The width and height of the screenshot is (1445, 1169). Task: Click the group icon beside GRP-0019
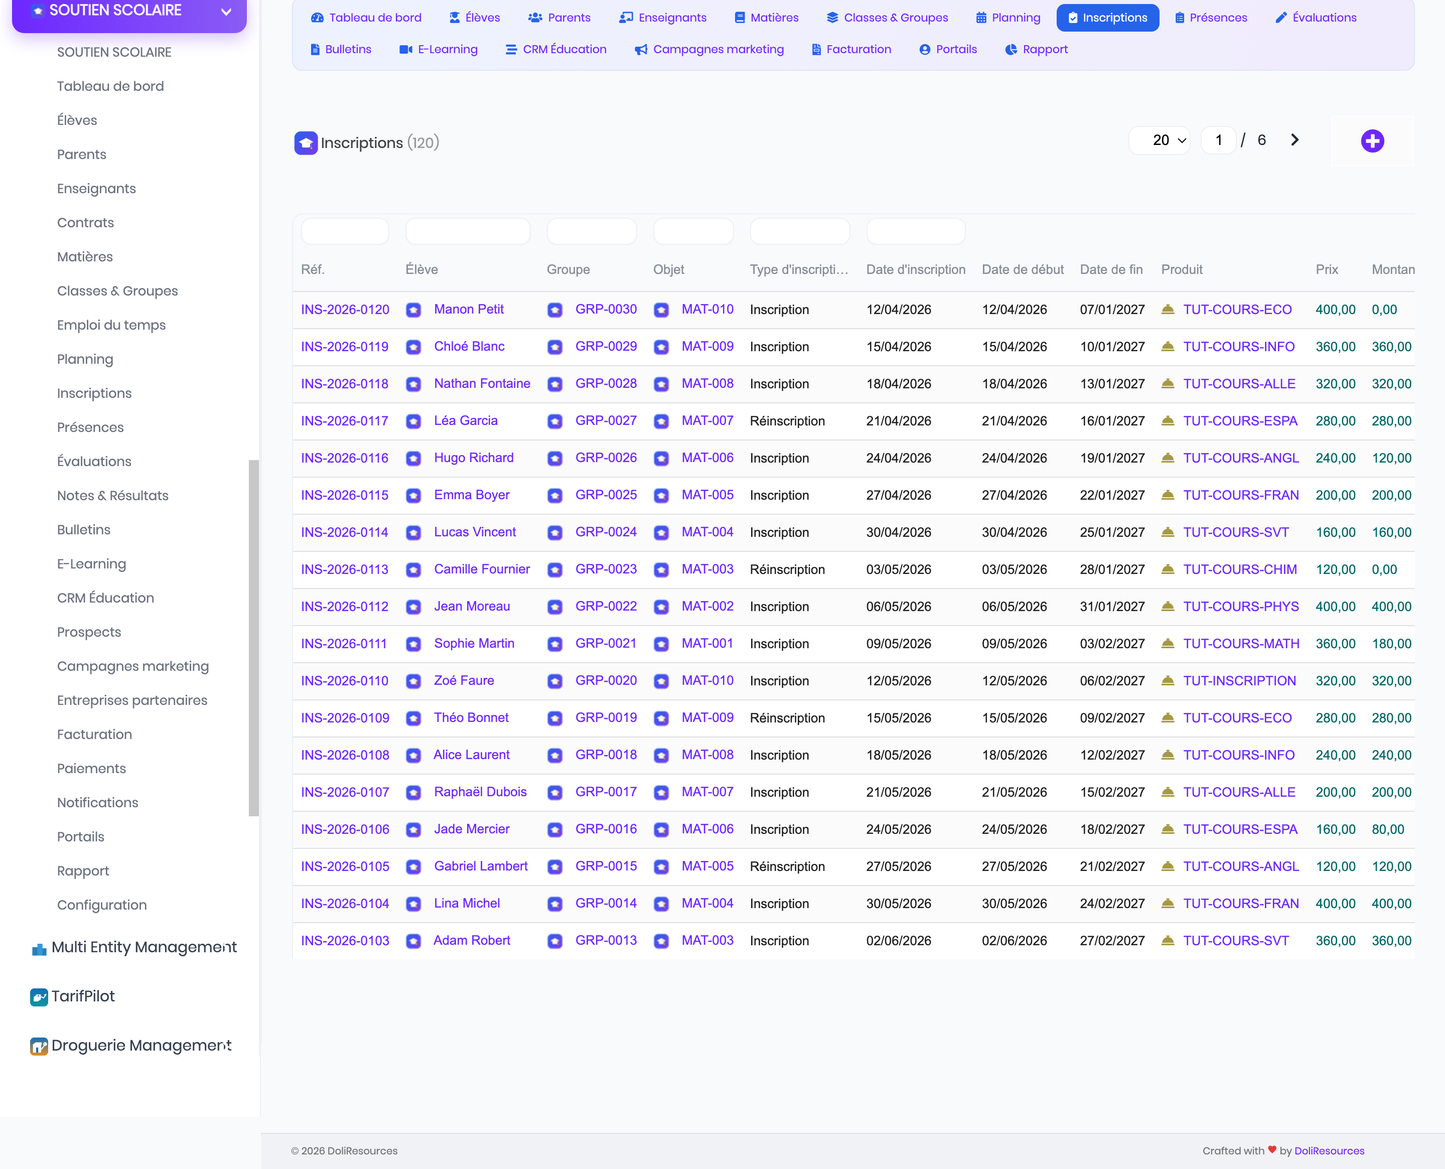point(555,718)
